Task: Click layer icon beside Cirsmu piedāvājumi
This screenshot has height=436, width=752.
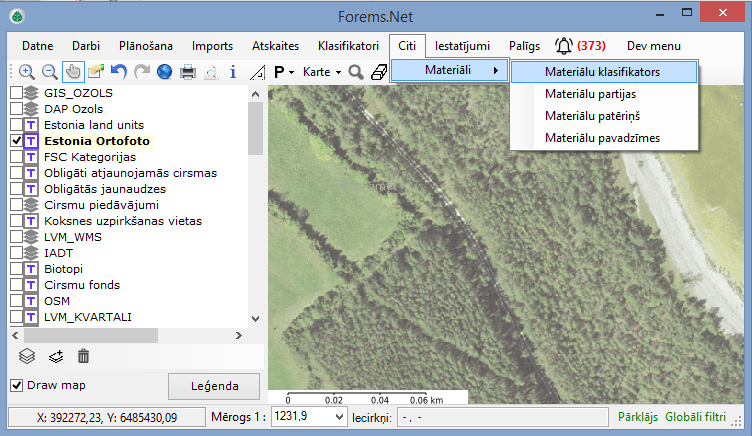Action: pyautogui.click(x=31, y=205)
